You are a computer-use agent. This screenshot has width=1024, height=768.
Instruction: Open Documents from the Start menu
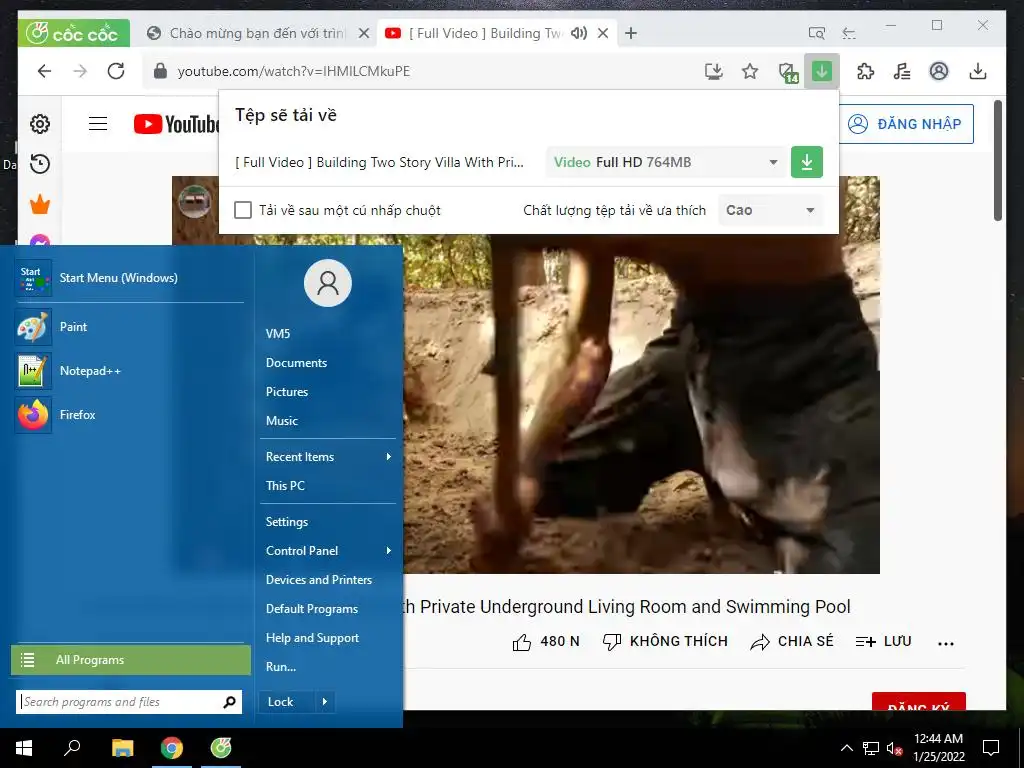[x=296, y=362]
